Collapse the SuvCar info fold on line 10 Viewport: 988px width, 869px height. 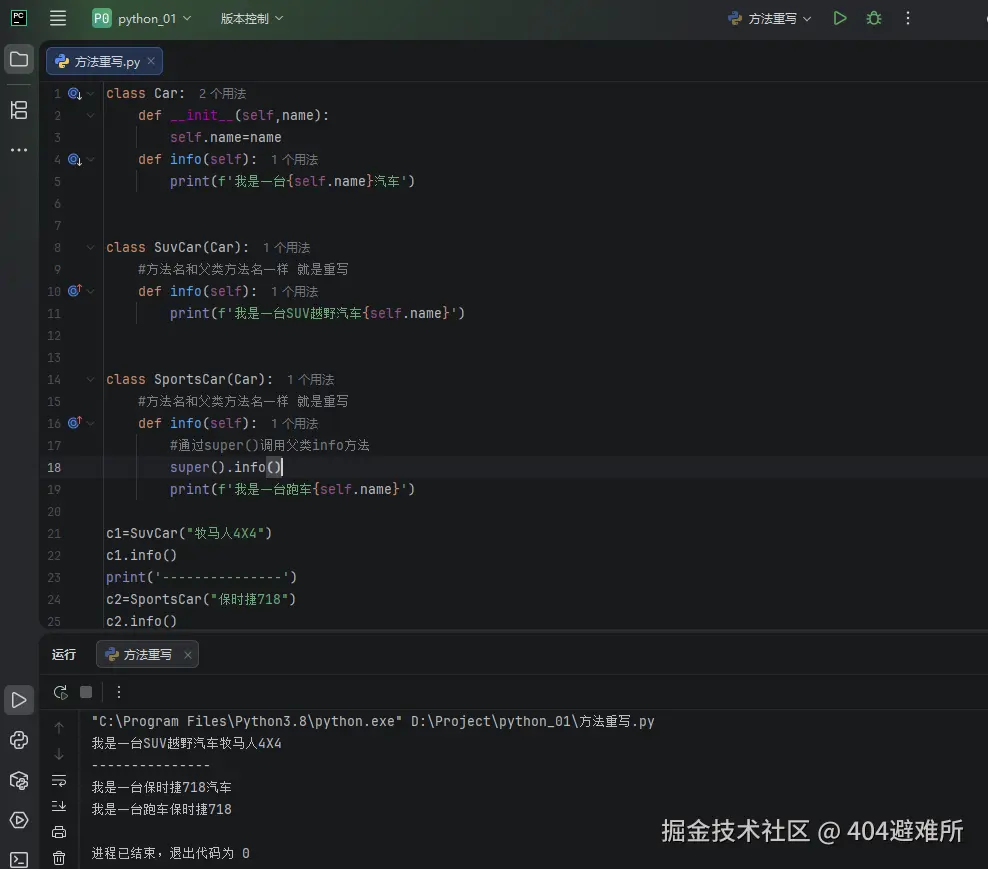(x=91, y=291)
